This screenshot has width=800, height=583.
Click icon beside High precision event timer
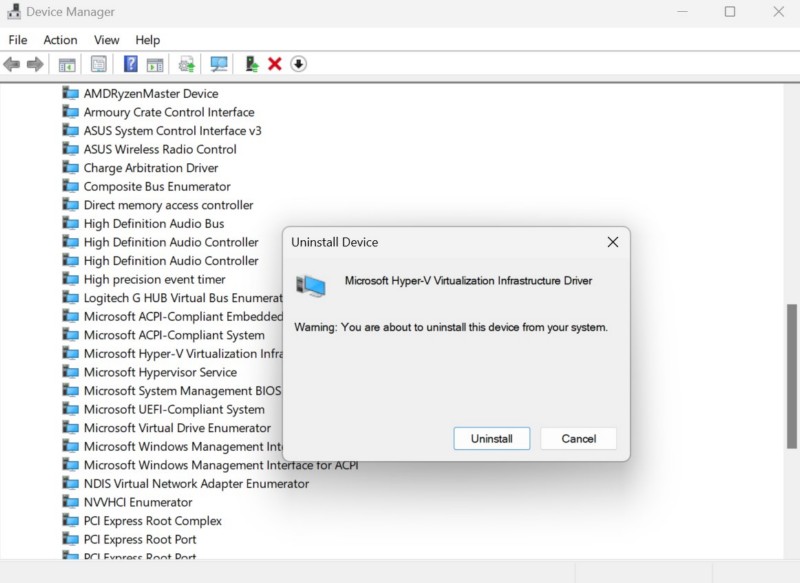70,279
